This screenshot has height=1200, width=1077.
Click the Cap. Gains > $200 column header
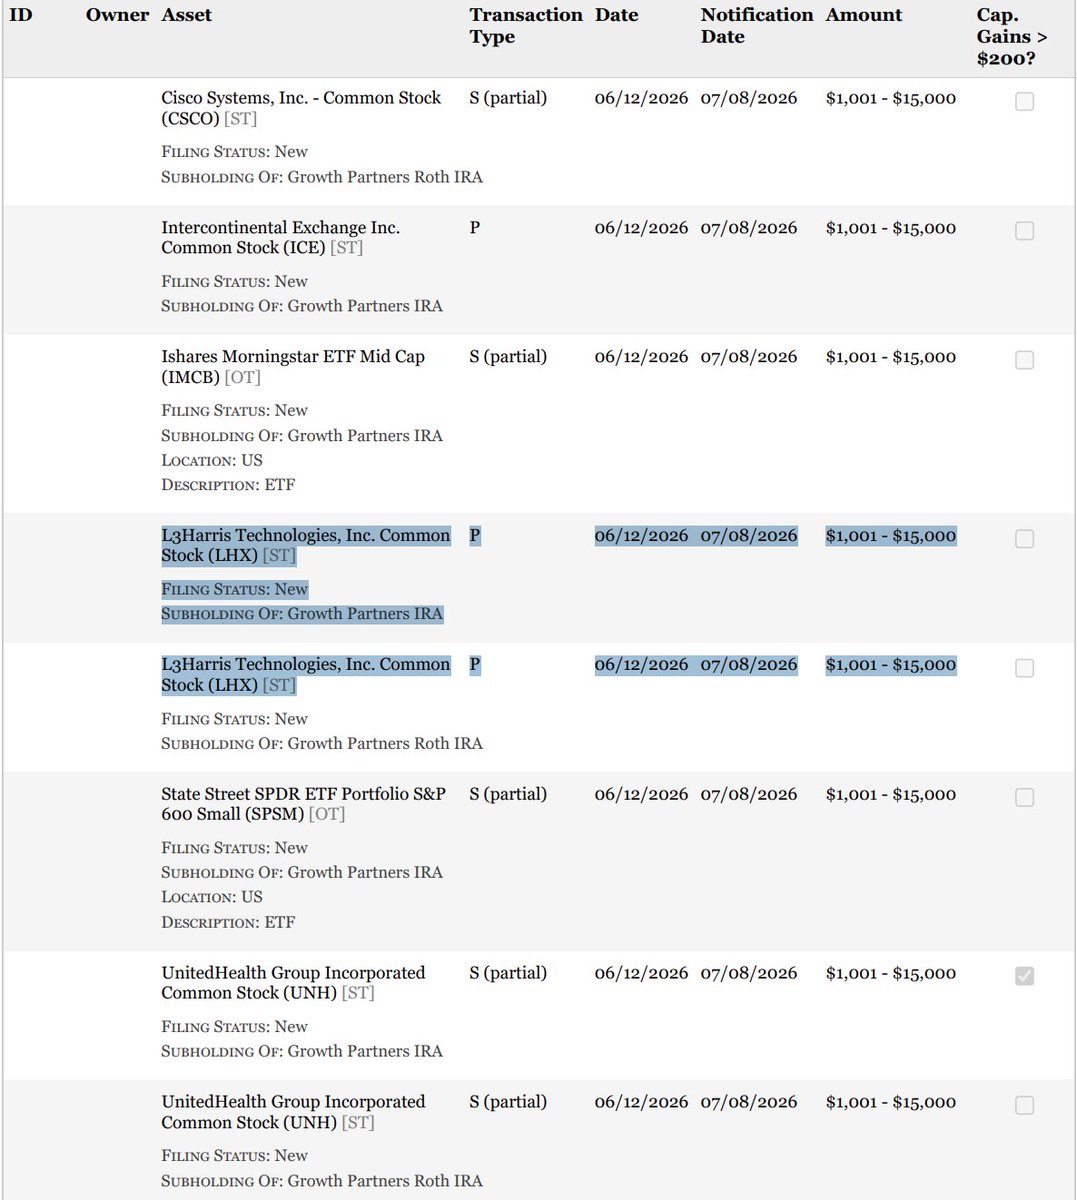point(1012,37)
